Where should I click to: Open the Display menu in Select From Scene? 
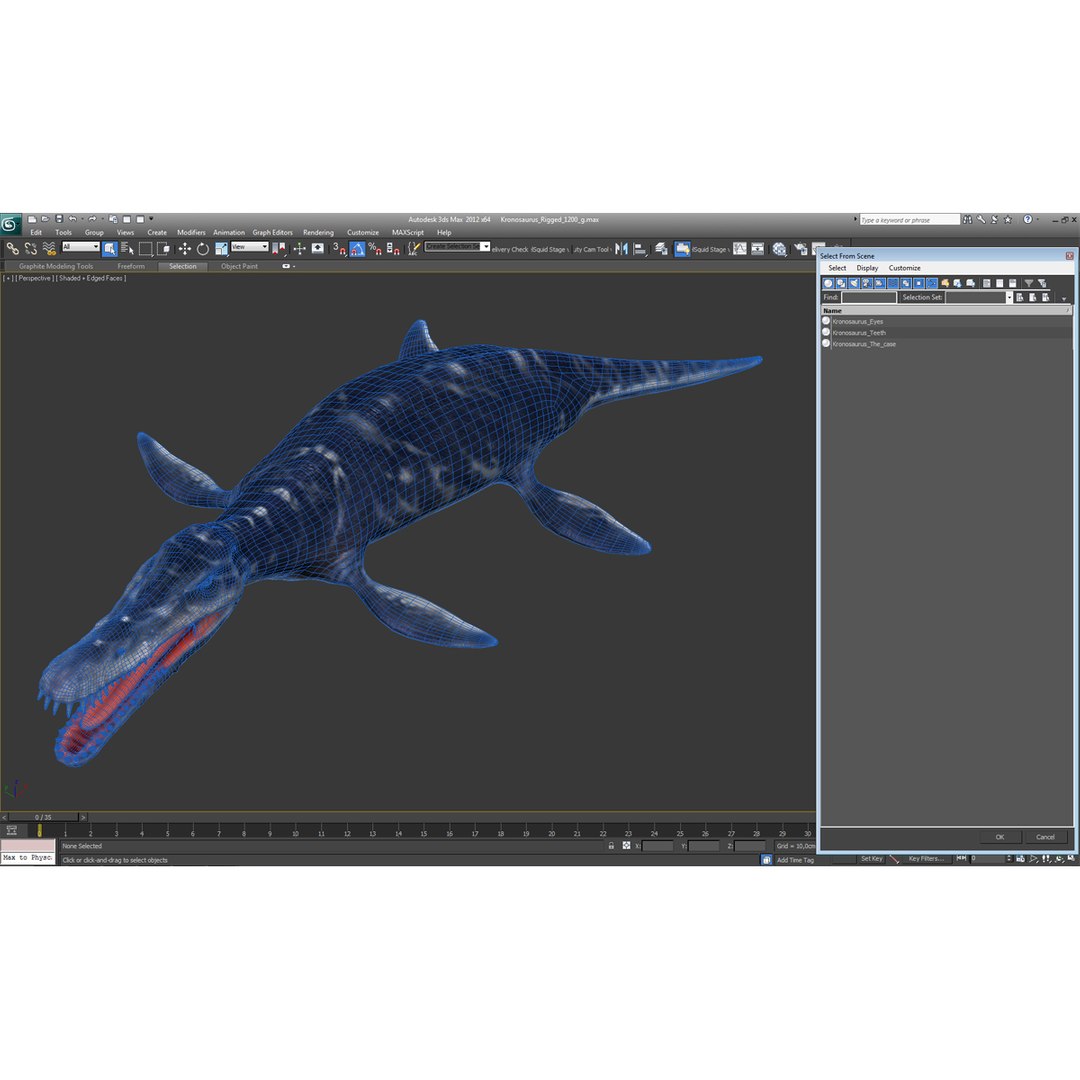[867, 268]
